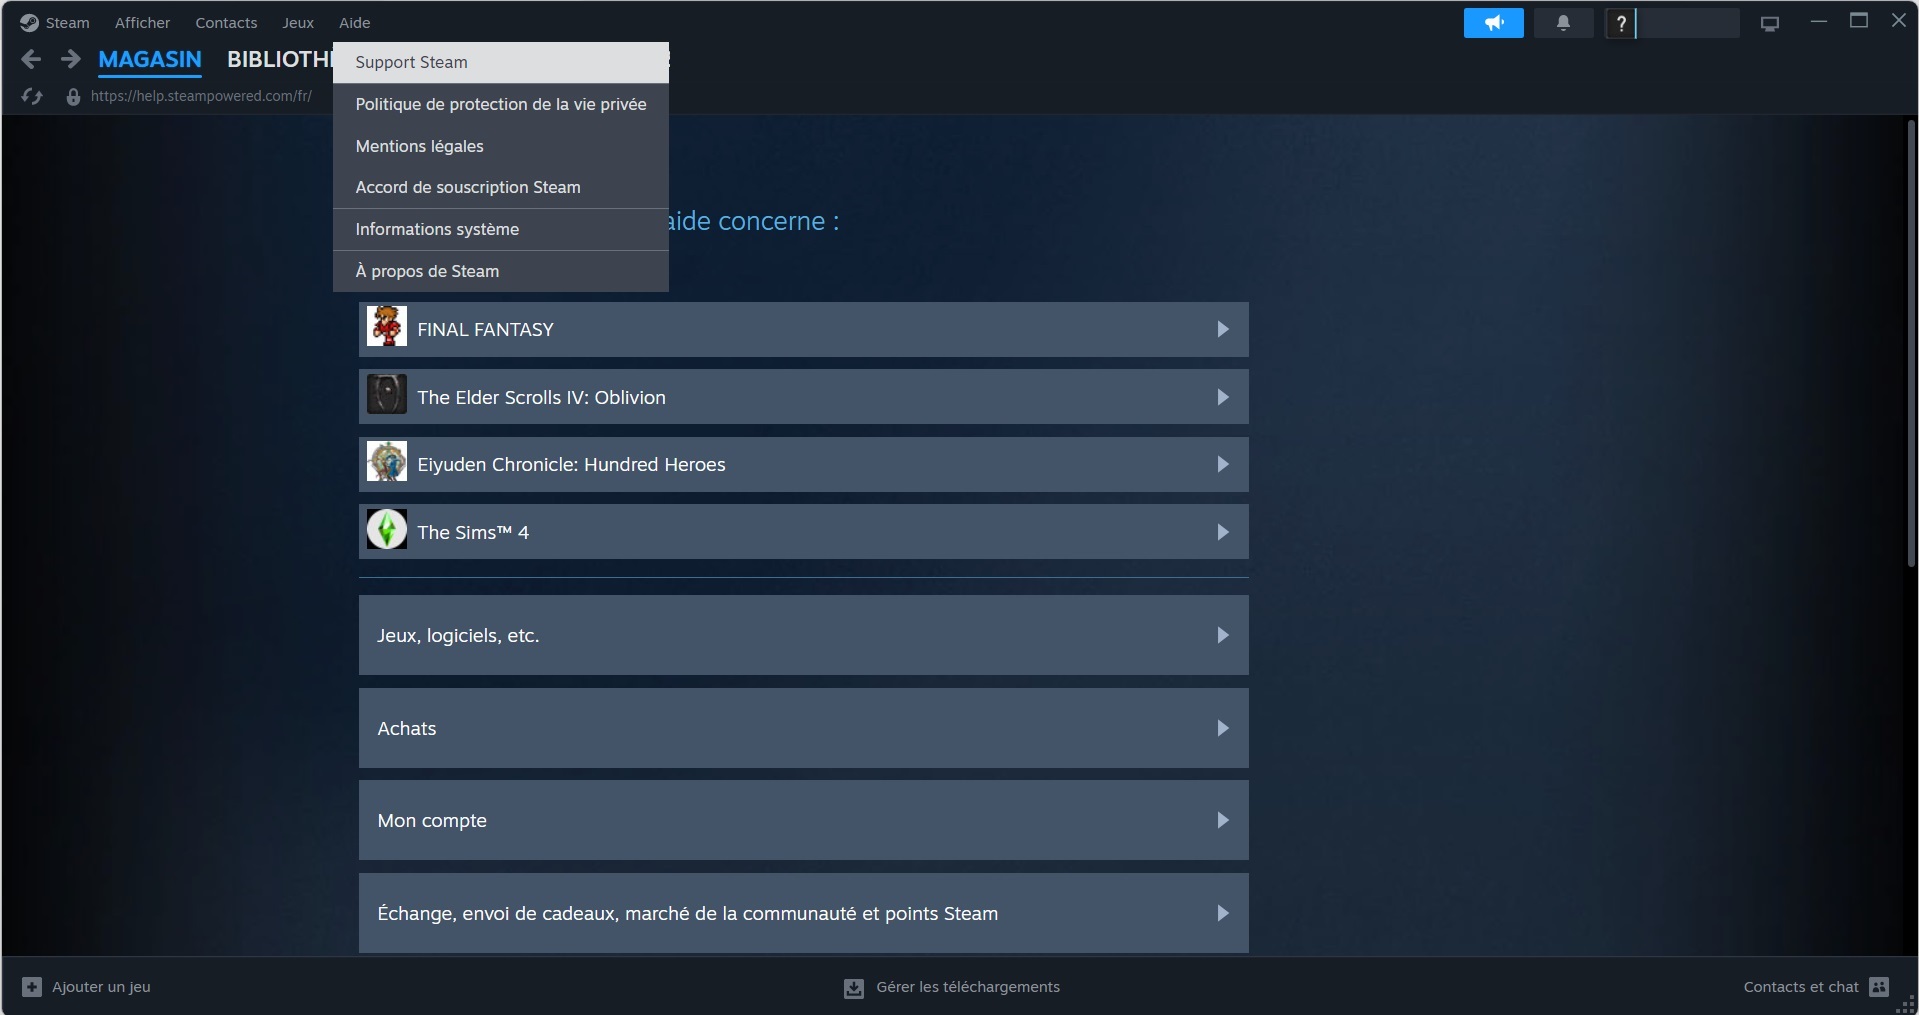Screen dimensions: 1919x1015
Task: Click the back navigation arrow
Action: point(31,59)
